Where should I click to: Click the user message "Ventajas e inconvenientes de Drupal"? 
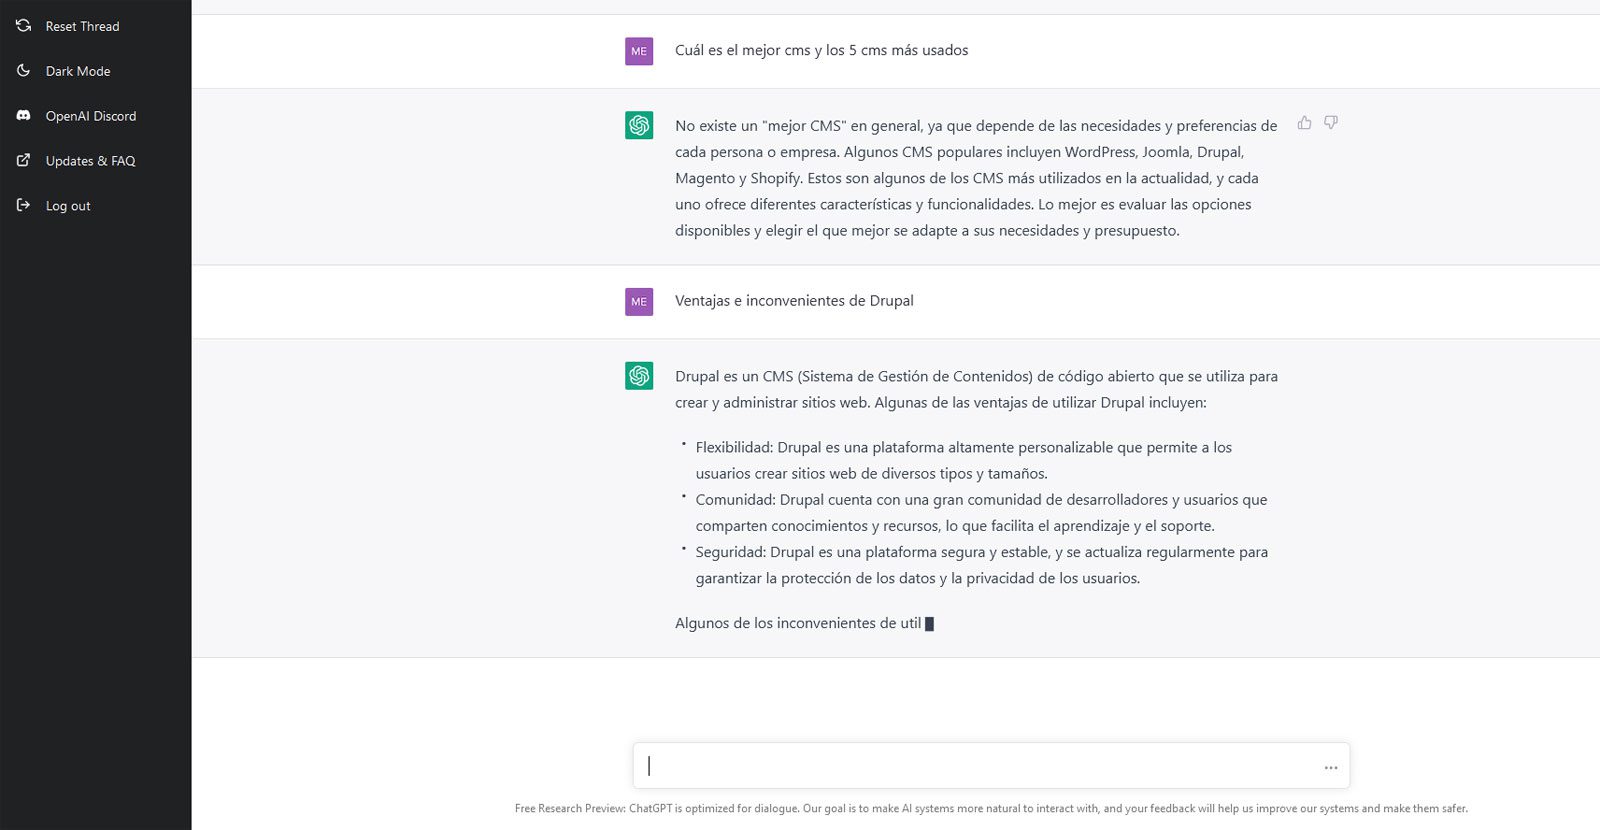[x=794, y=301]
